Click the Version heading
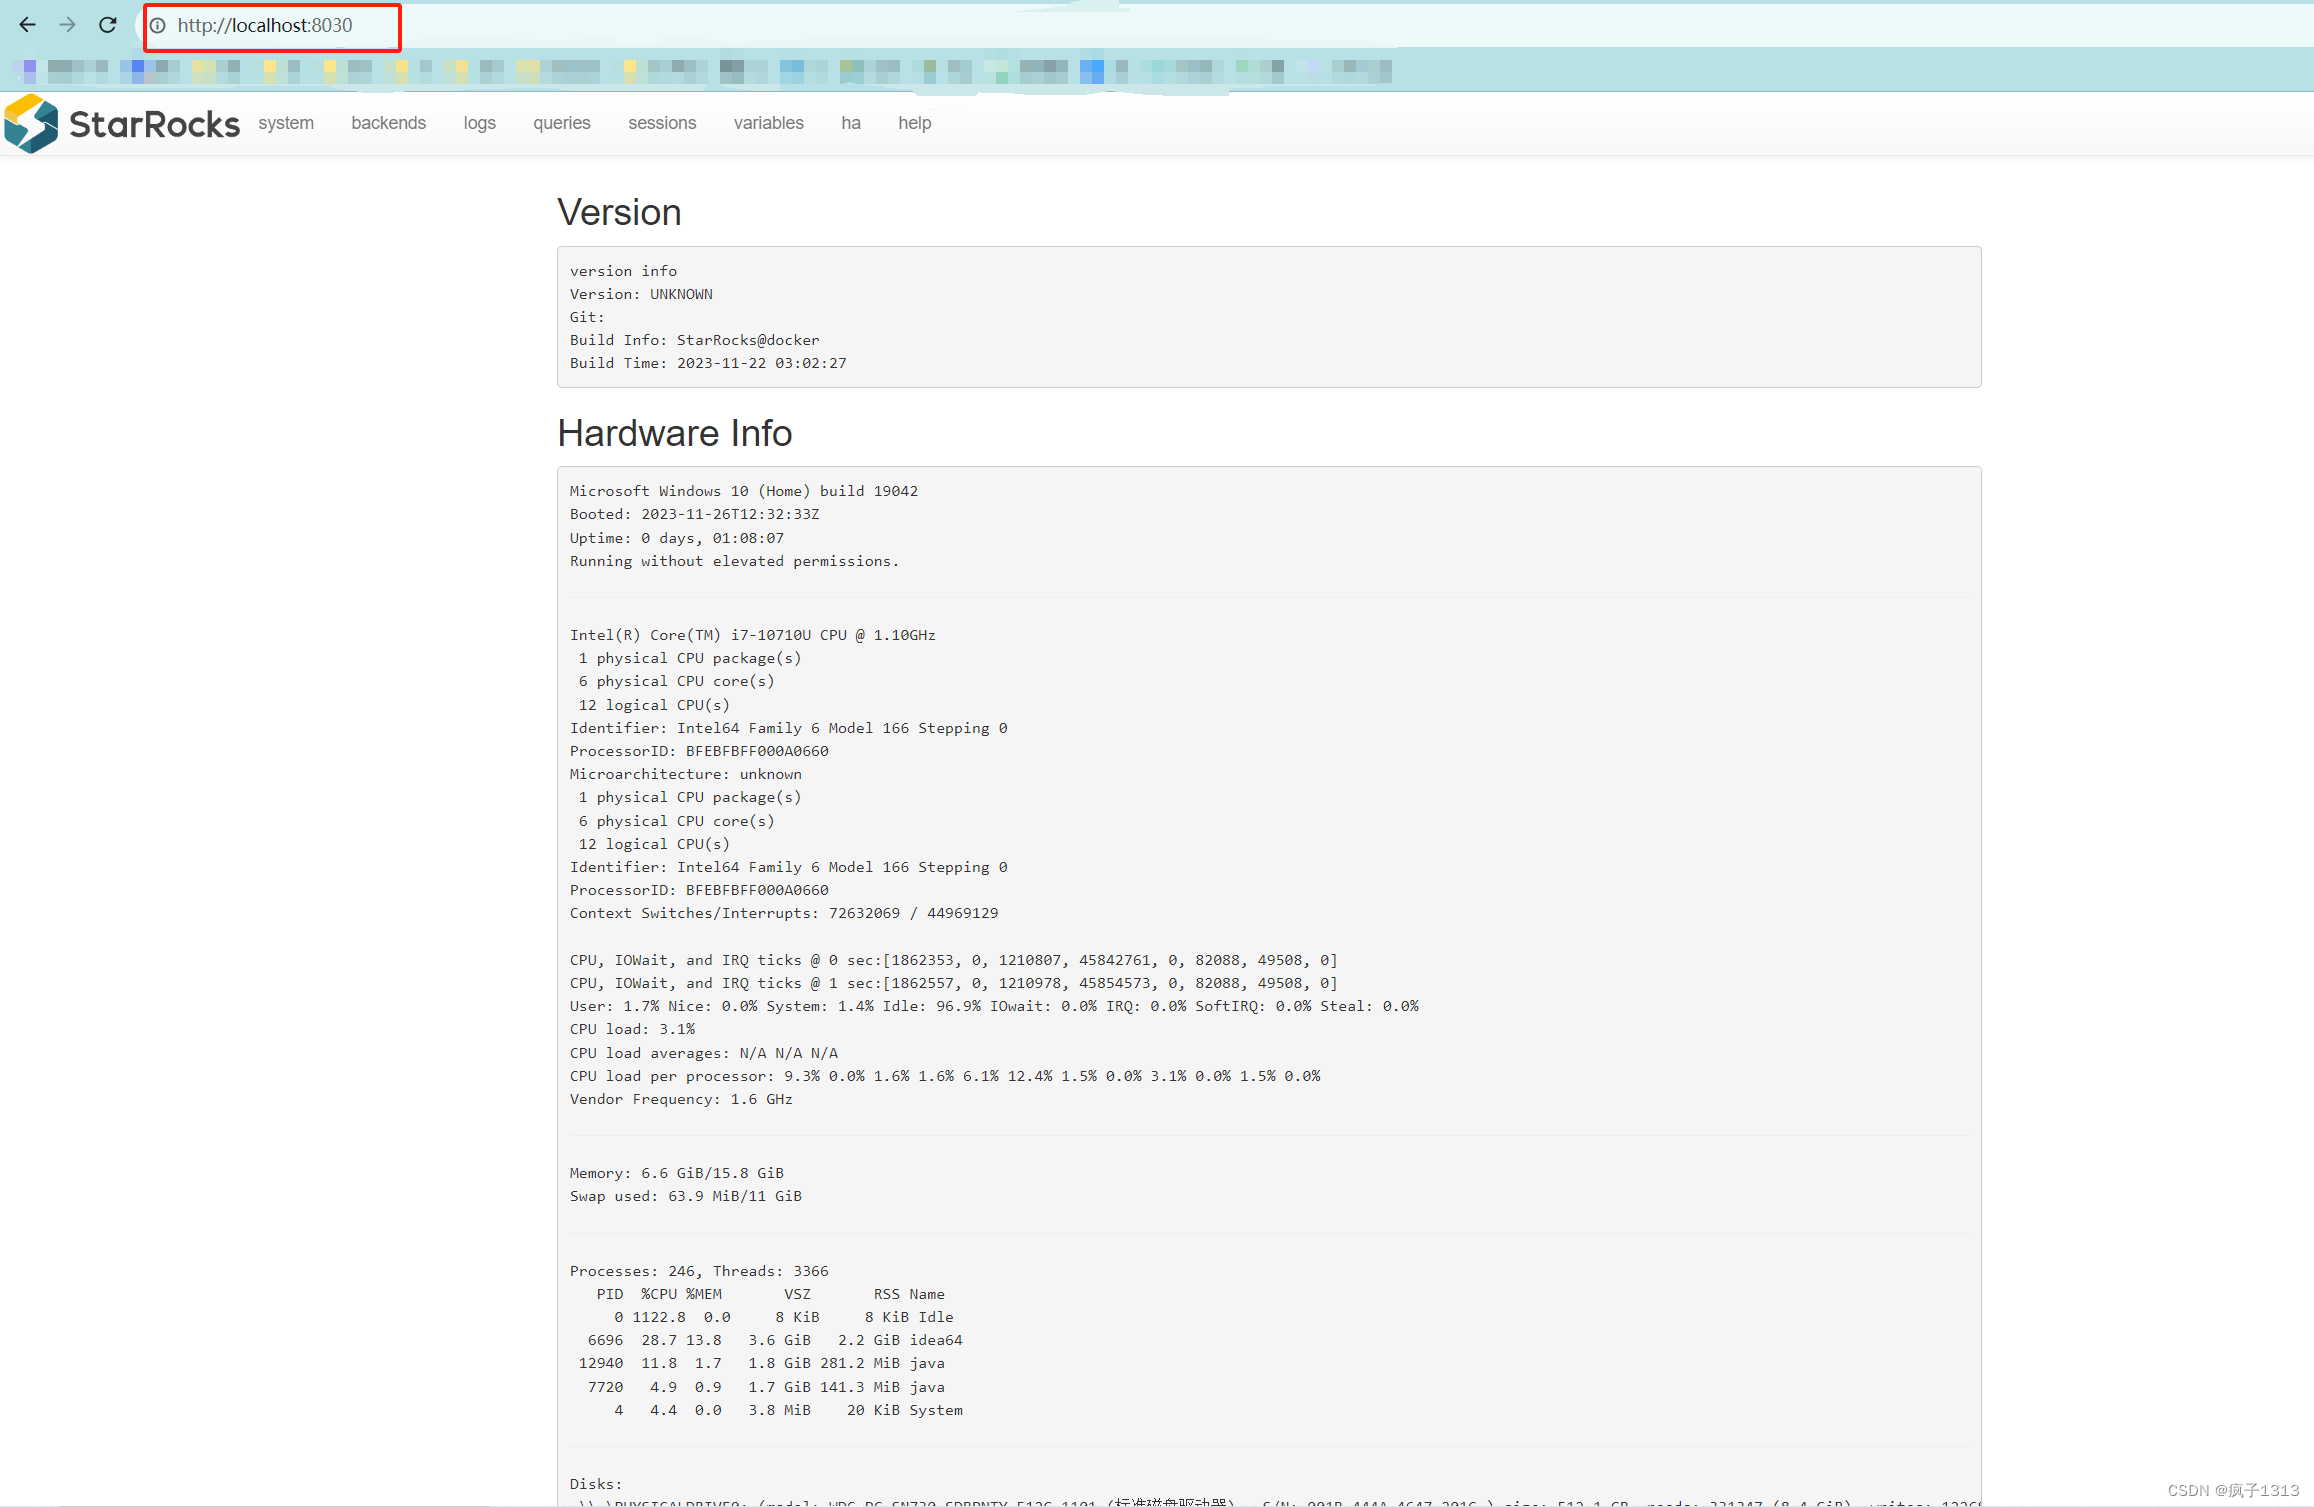The width and height of the screenshot is (2314, 1507). pyautogui.click(x=619, y=213)
